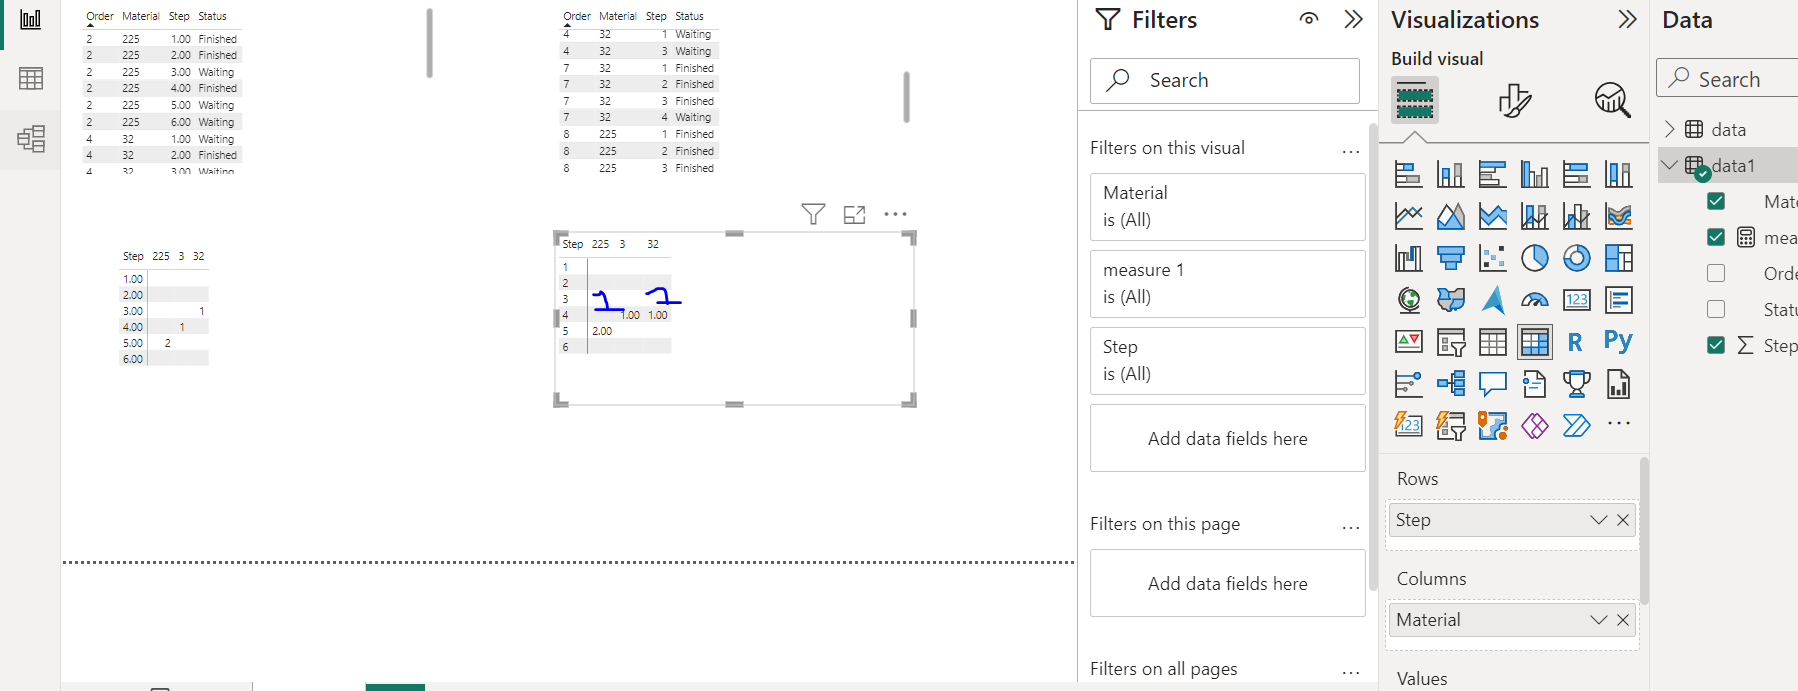The image size is (1798, 691).
Task: Select Python visual
Action: (1618, 342)
